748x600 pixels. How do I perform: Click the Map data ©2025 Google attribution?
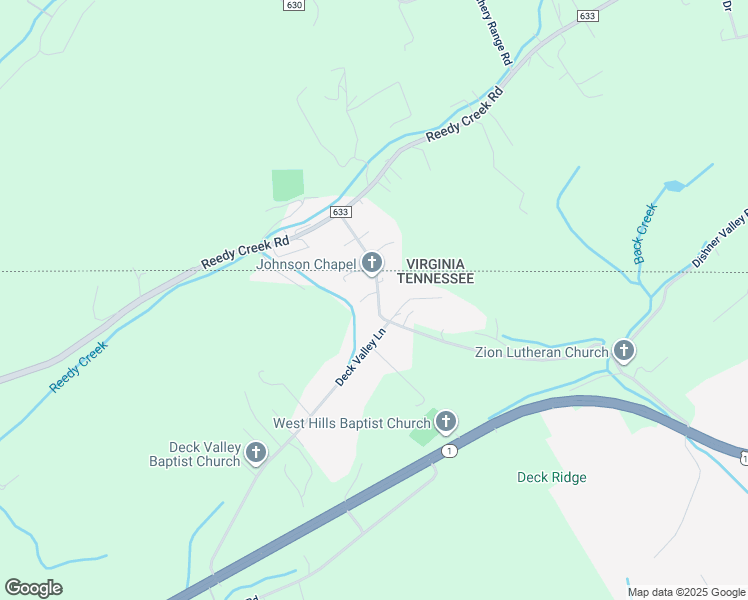pos(686,593)
